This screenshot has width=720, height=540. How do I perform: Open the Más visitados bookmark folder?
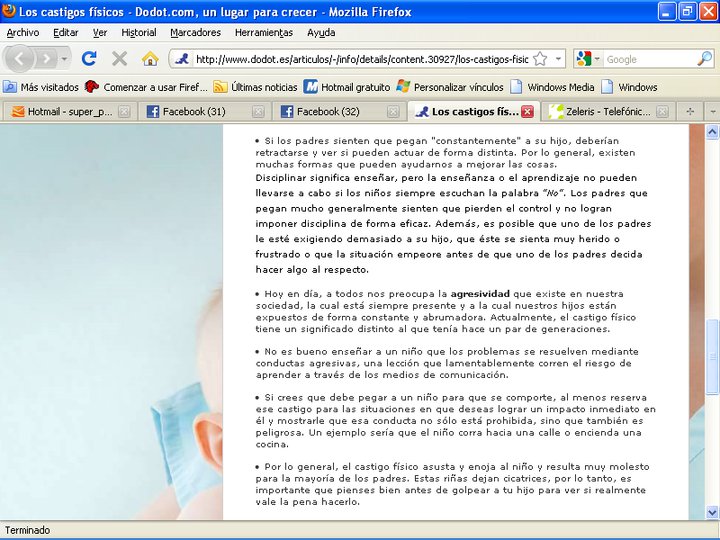[41, 87]
